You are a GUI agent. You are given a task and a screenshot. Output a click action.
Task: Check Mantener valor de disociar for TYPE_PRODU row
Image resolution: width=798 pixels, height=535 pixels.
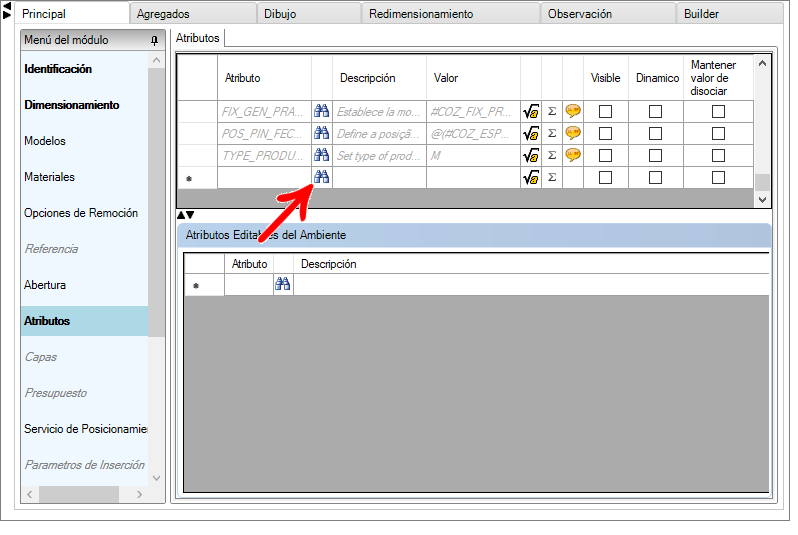tap(718, 155)
